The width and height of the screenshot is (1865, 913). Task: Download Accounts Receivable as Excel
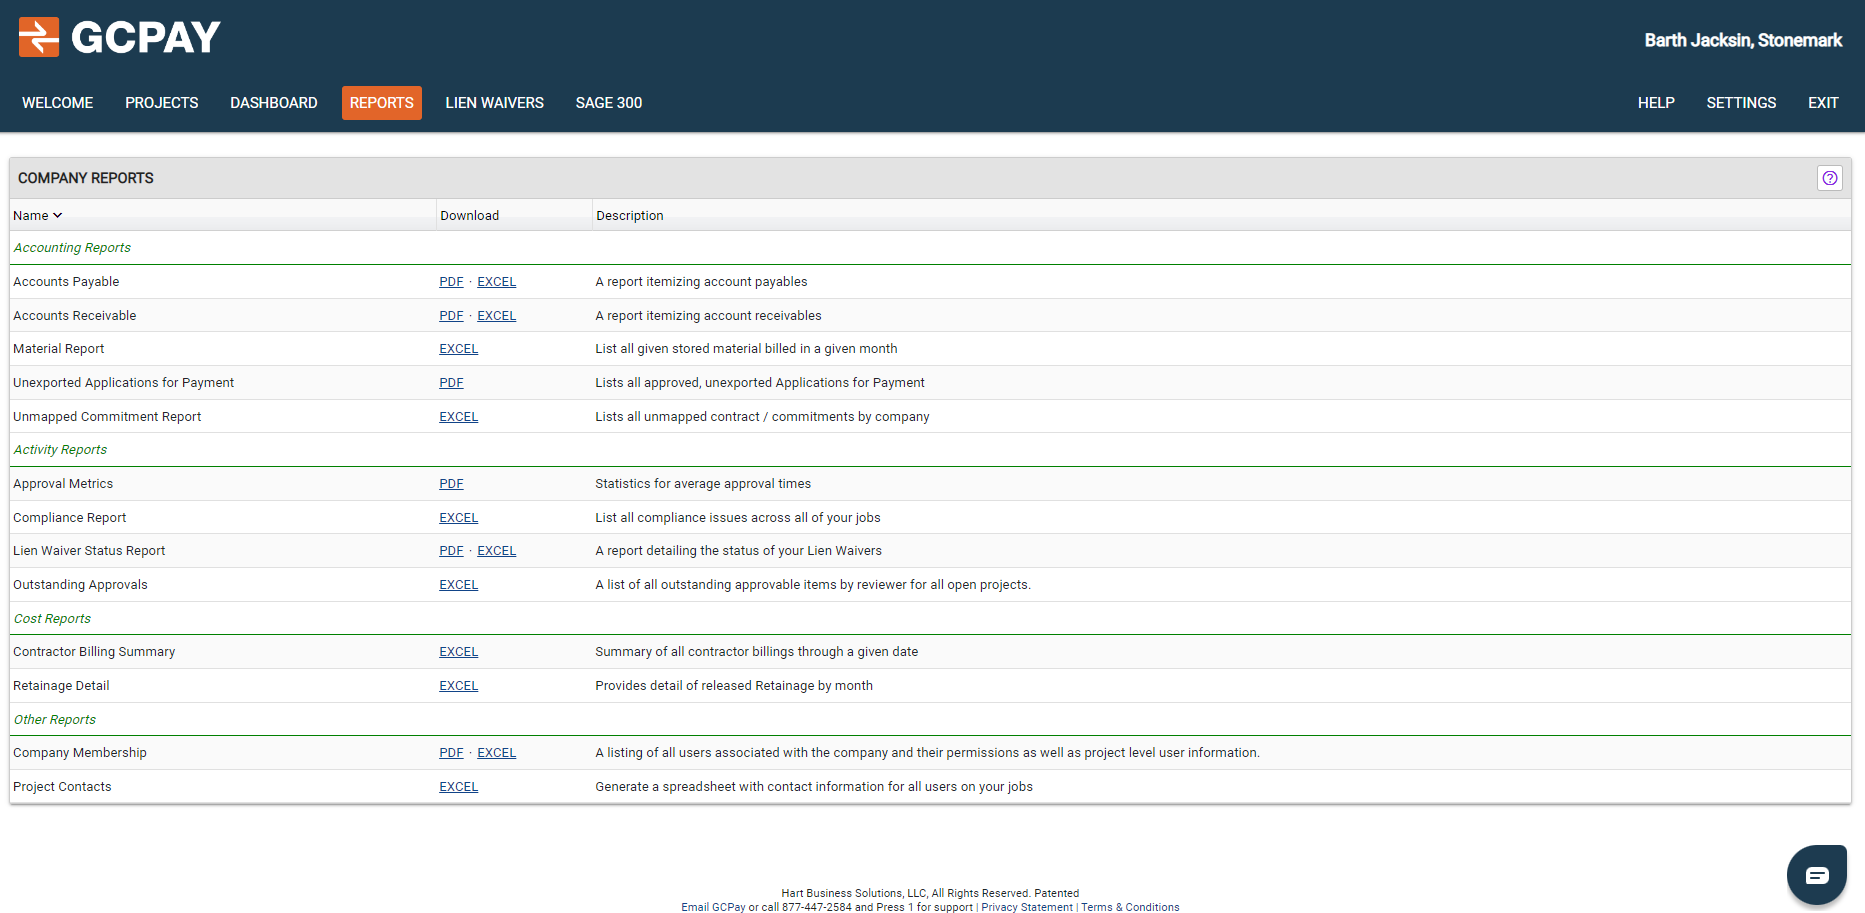[496, 316]
